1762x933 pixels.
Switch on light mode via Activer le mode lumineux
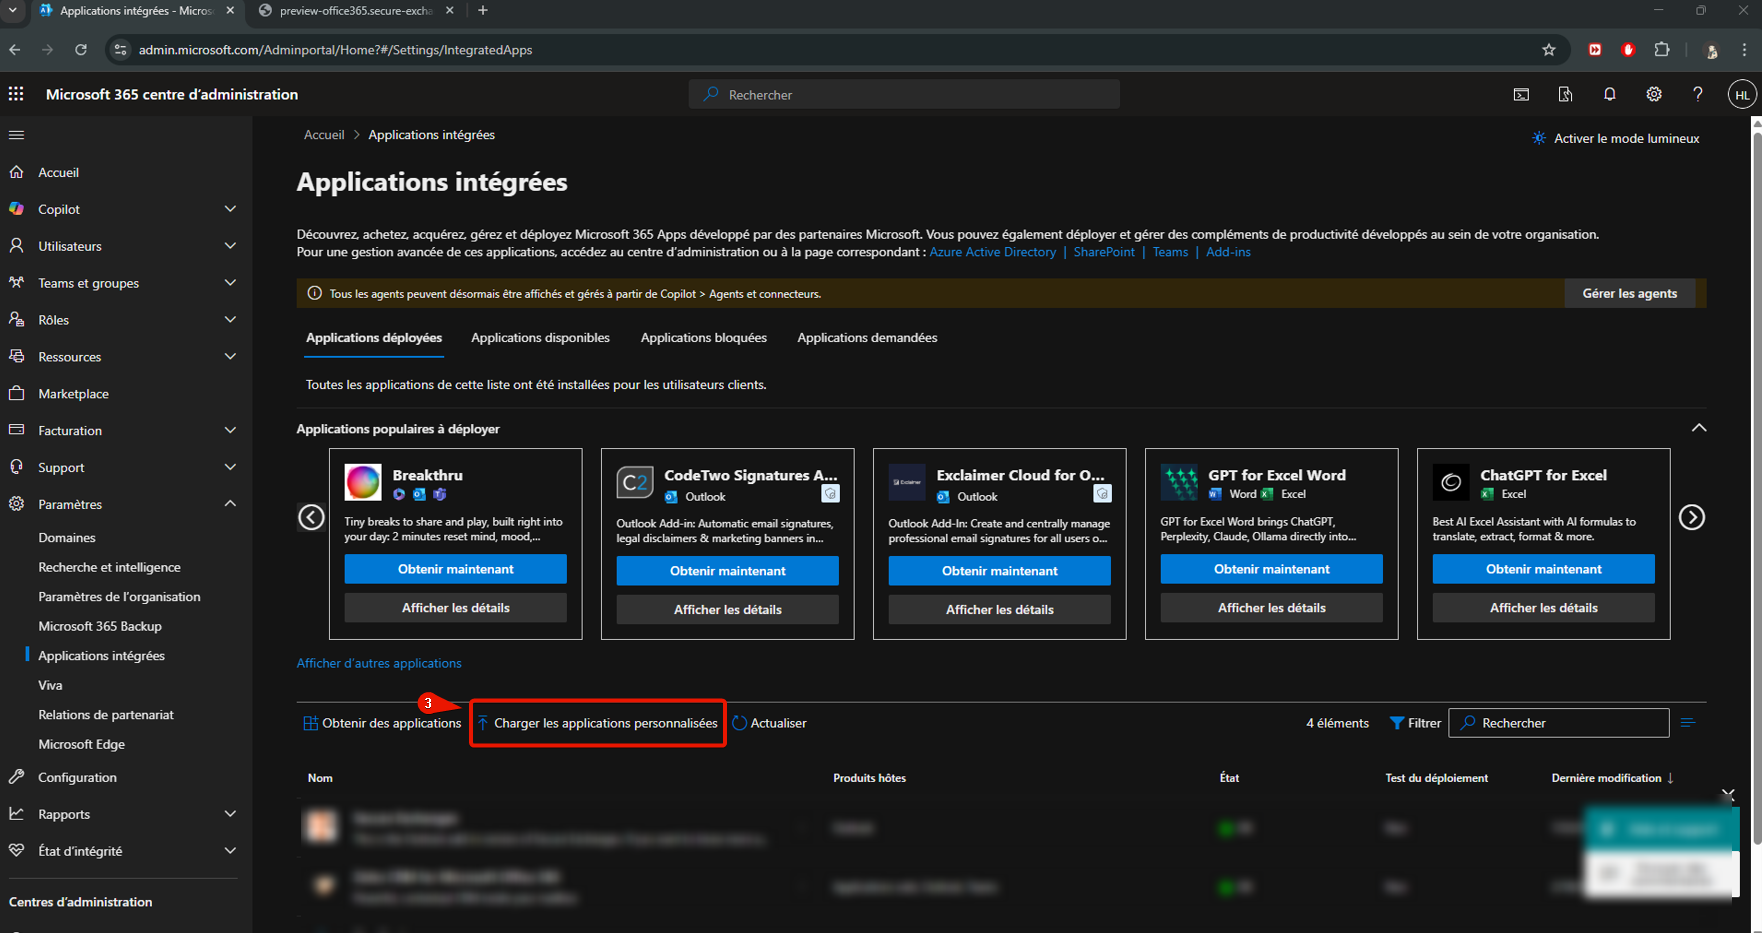click(x=1616, y=138)
